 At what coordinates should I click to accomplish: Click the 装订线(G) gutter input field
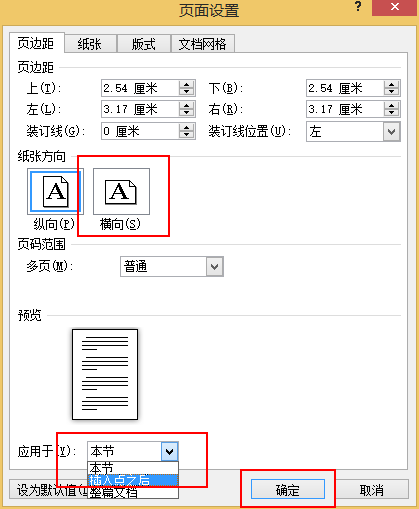[140, 131]
